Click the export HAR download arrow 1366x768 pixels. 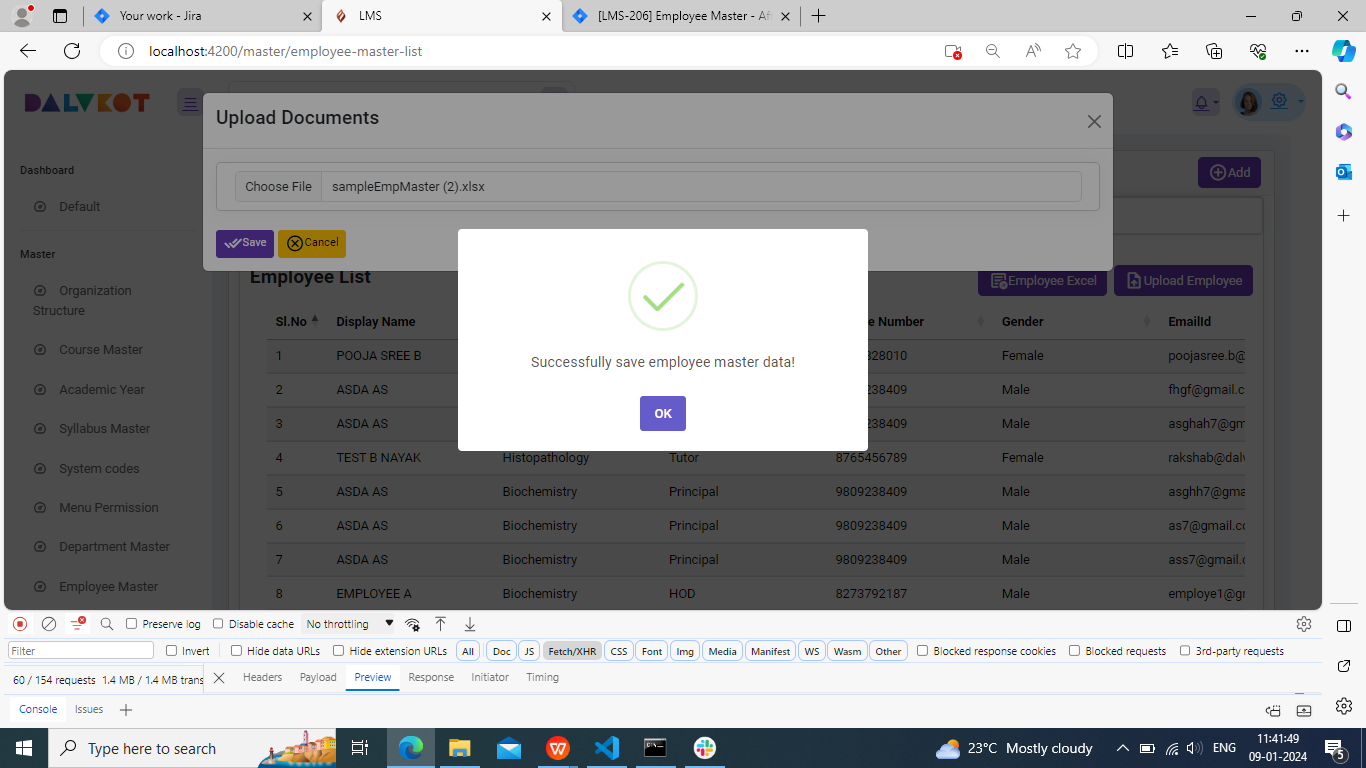(469, 624)
